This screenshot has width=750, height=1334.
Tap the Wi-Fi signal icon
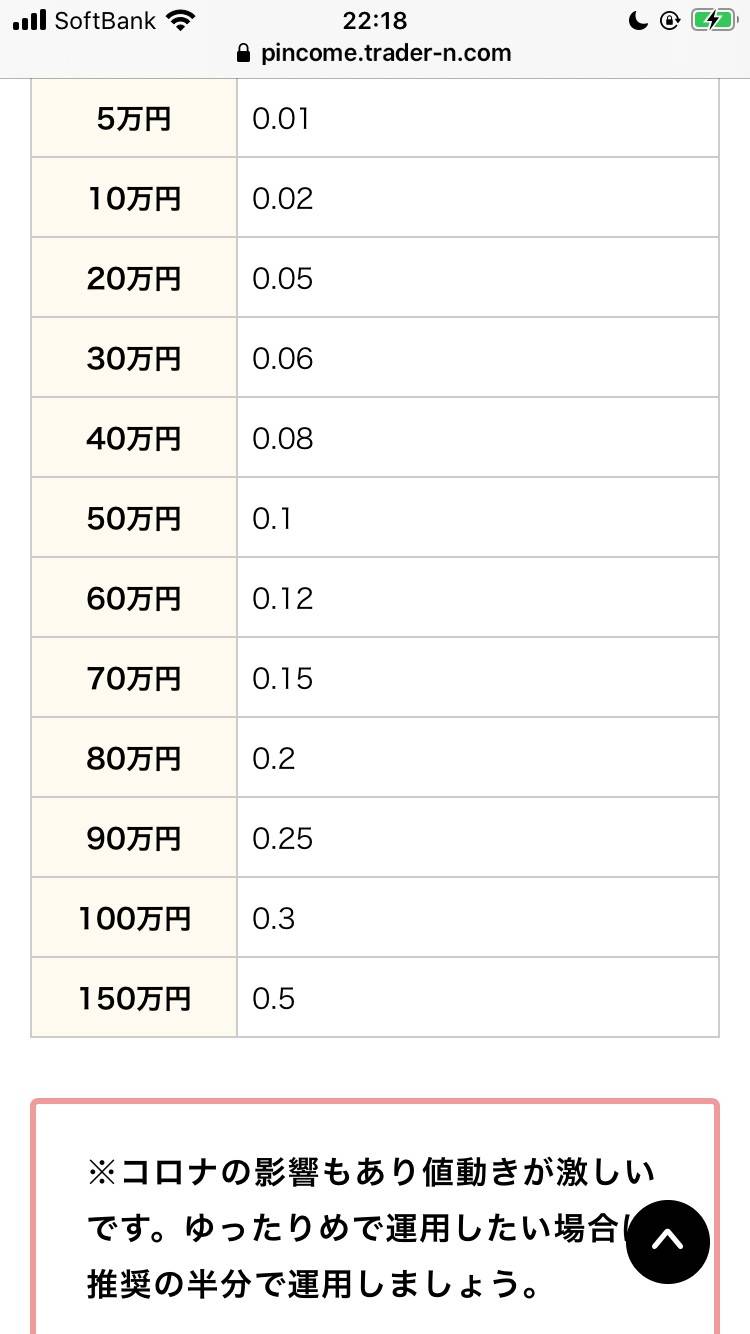[181, 20]
